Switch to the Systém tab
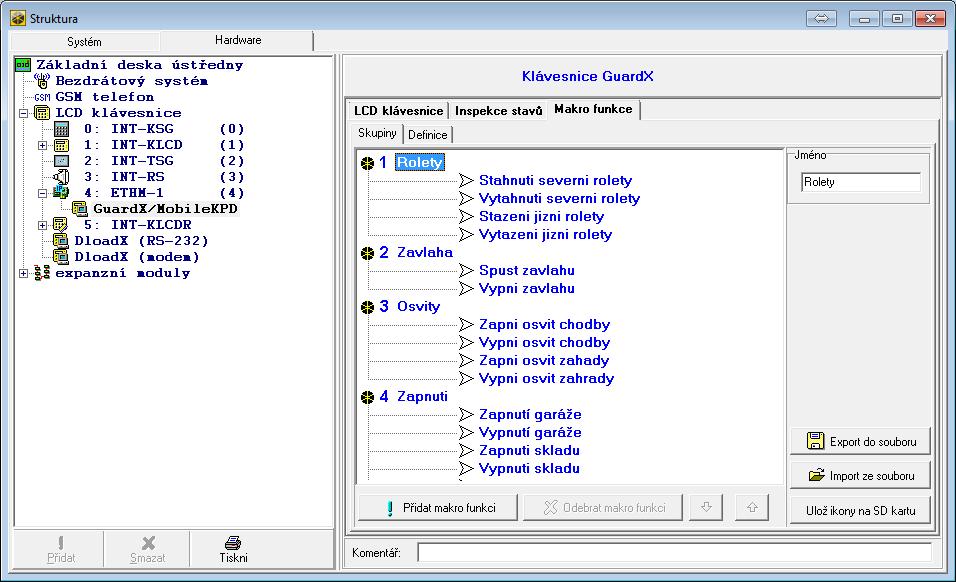This screenshot has width=956, height=582. tap(85, 41)
